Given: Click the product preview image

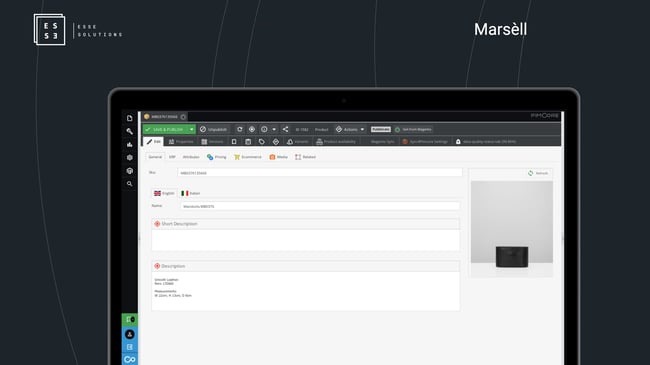Looking at the screenshot, I should (x=512, y=229).
